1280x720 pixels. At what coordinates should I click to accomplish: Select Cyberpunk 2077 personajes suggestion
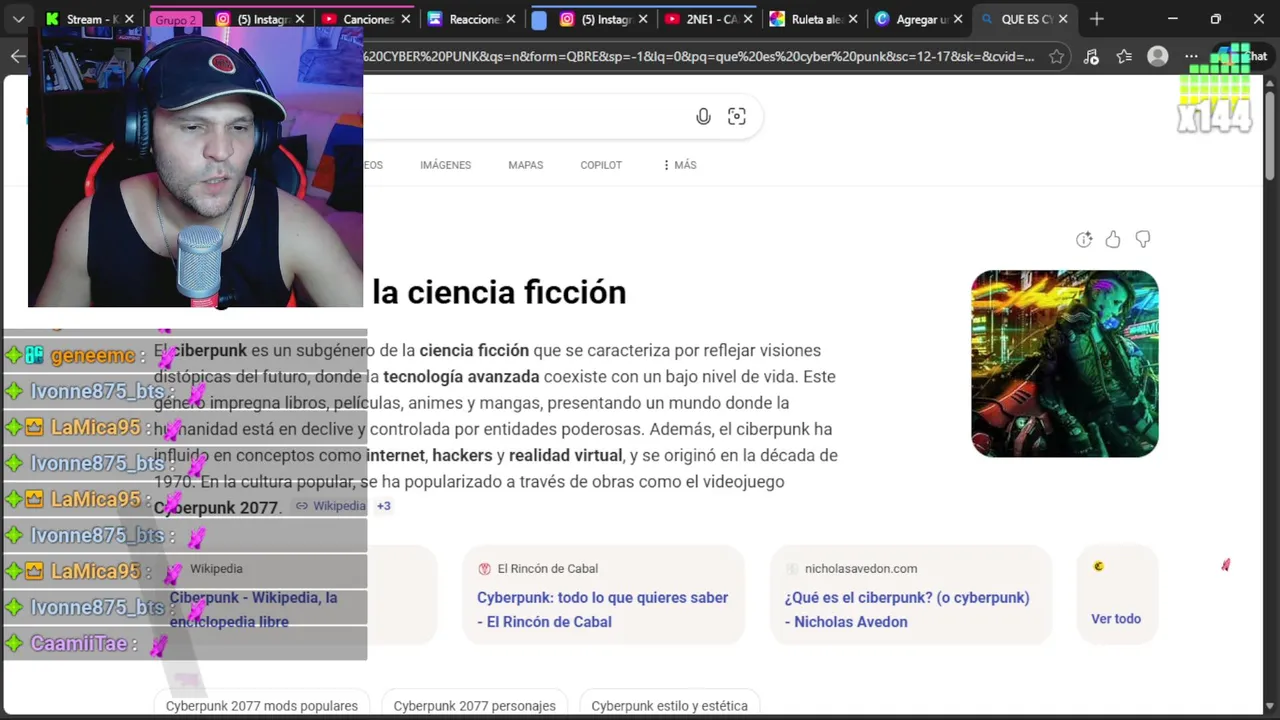[x=474, y=706]
